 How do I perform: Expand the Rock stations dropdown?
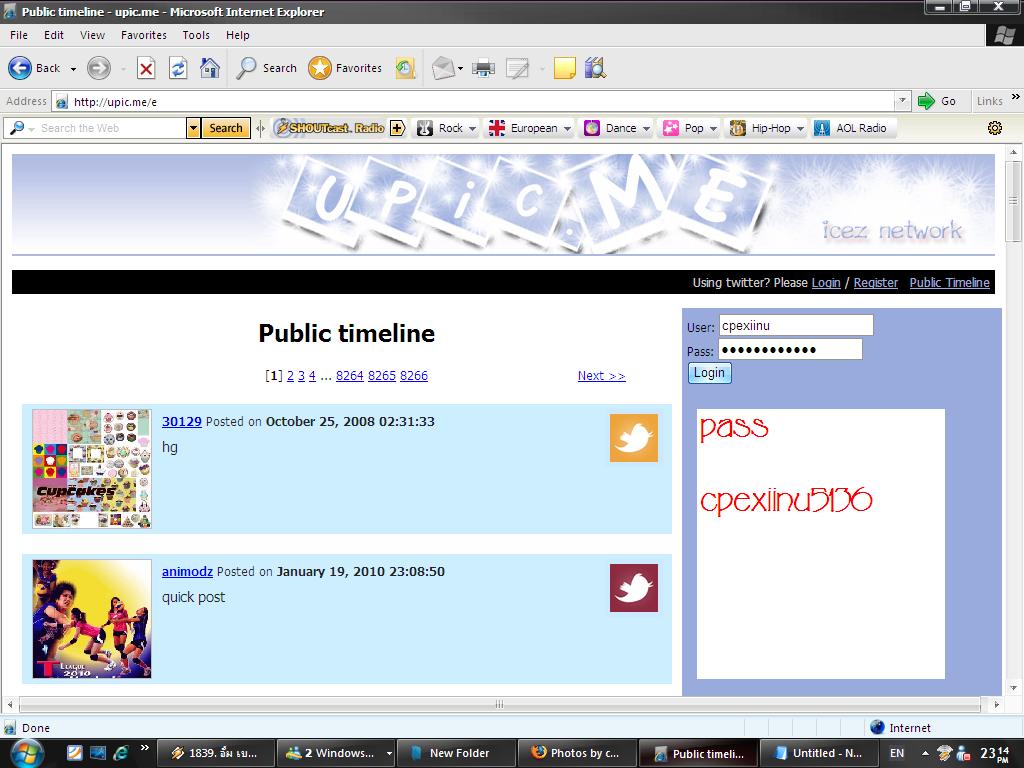pyautogui.click(x=472, y=129)
